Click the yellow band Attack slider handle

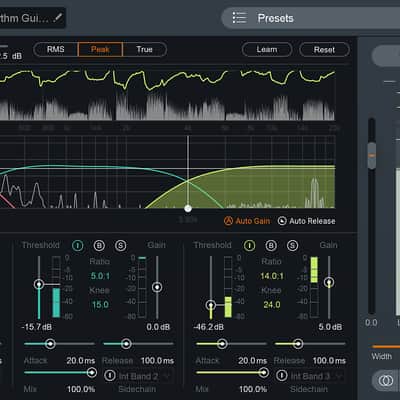222,344
